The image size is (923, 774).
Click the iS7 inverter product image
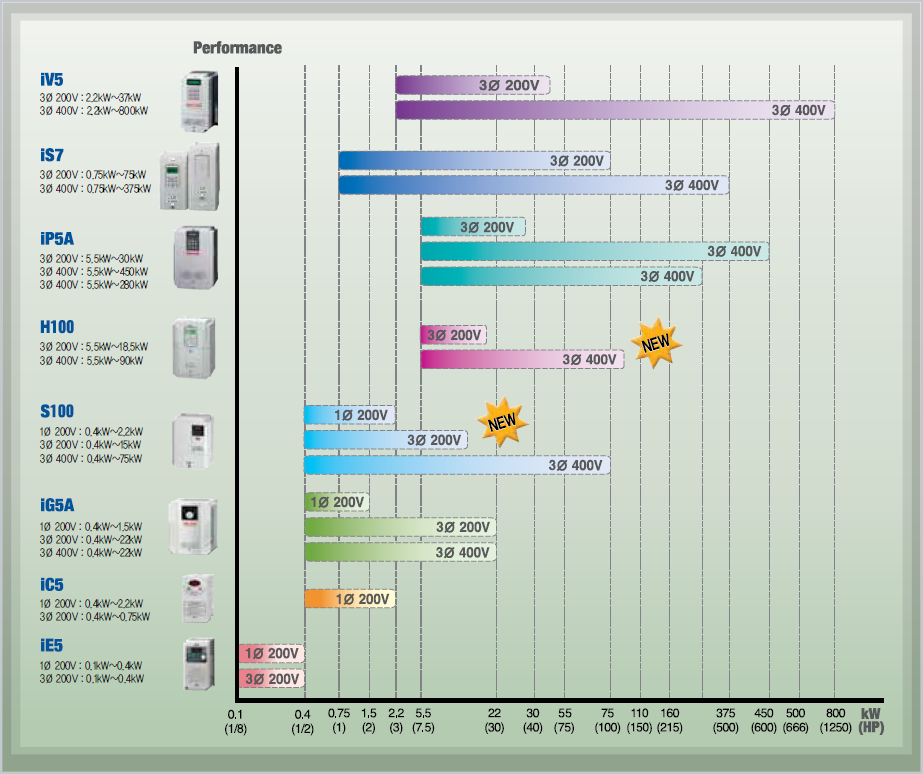[188, 176]
